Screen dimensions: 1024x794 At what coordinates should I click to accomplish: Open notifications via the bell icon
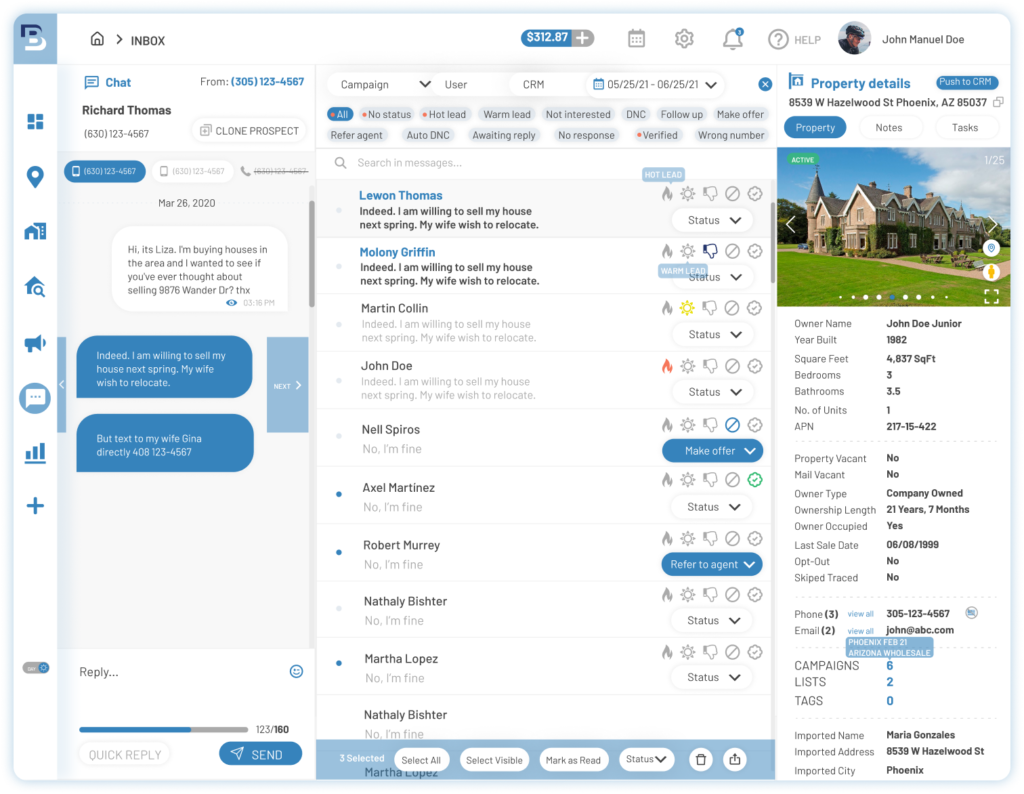tap(733, 37)
